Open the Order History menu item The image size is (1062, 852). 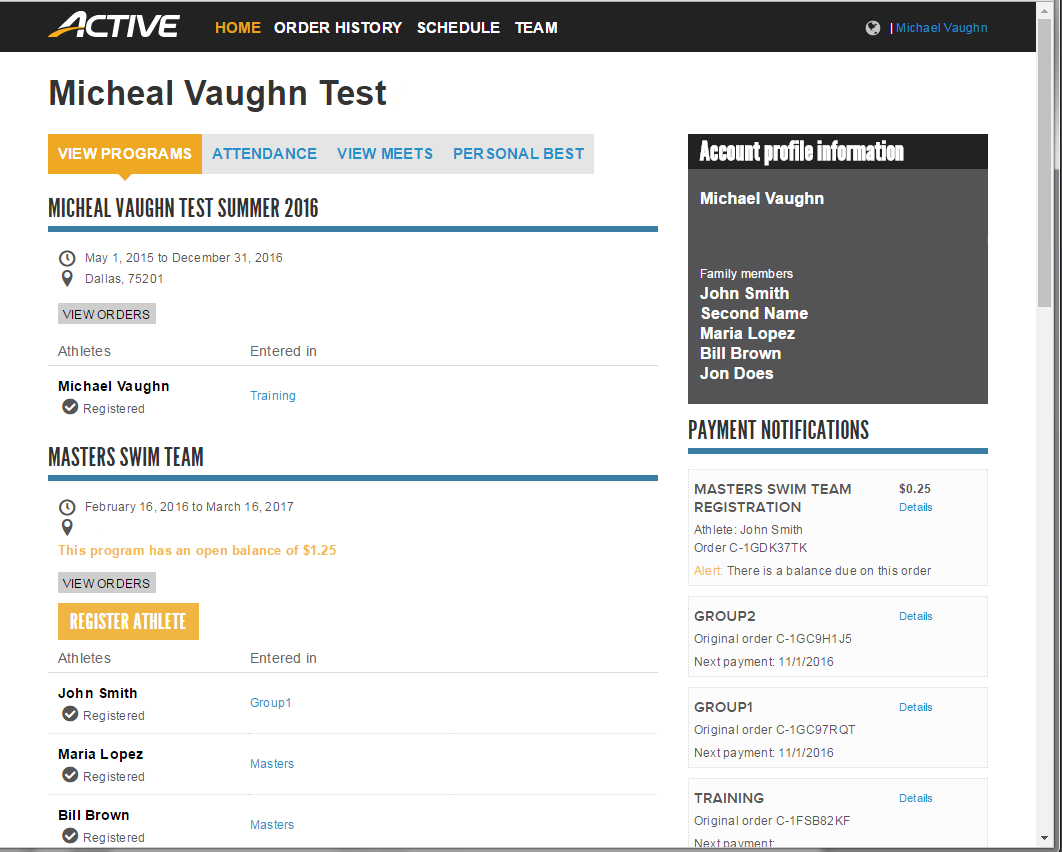(x=338, y=28)
